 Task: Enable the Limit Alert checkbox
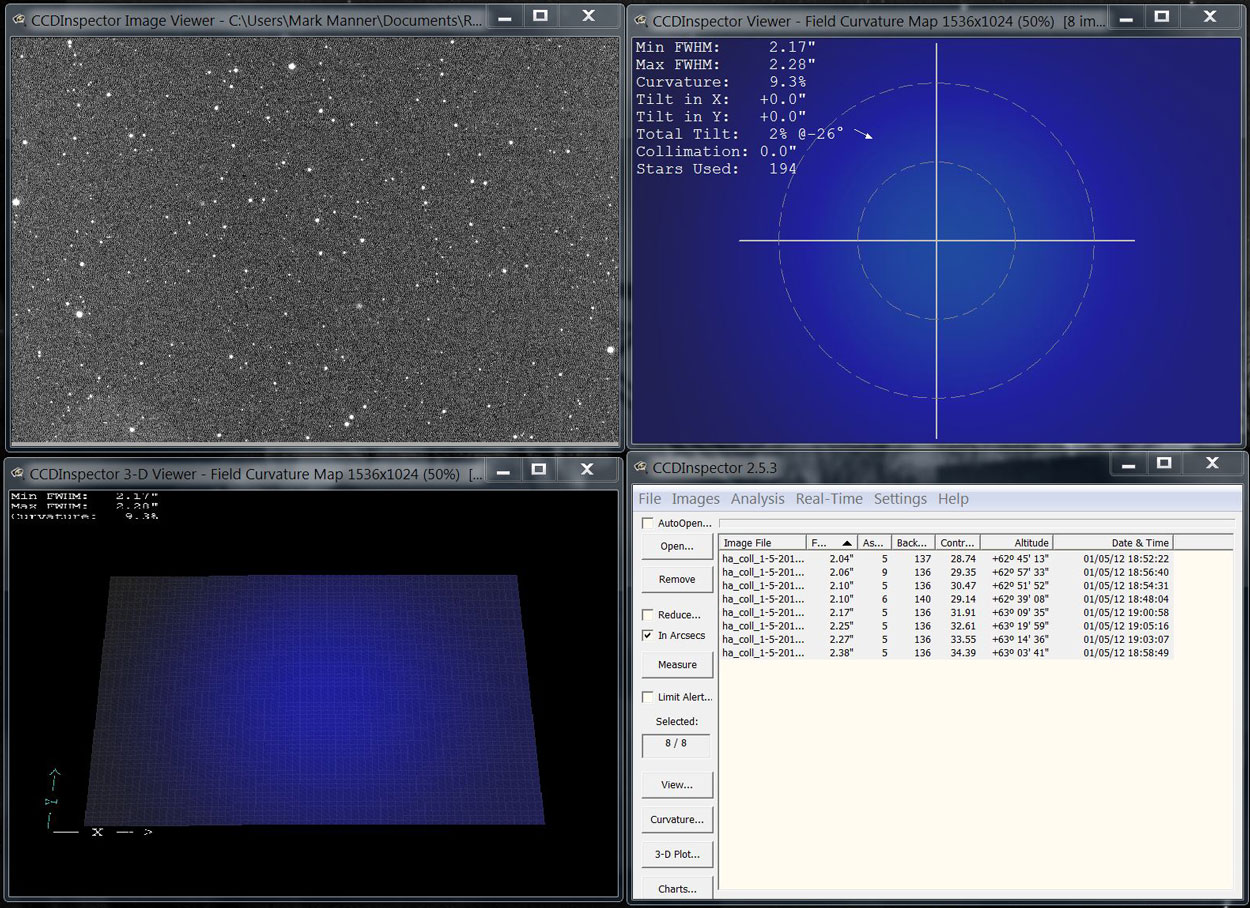click(648, 697)
